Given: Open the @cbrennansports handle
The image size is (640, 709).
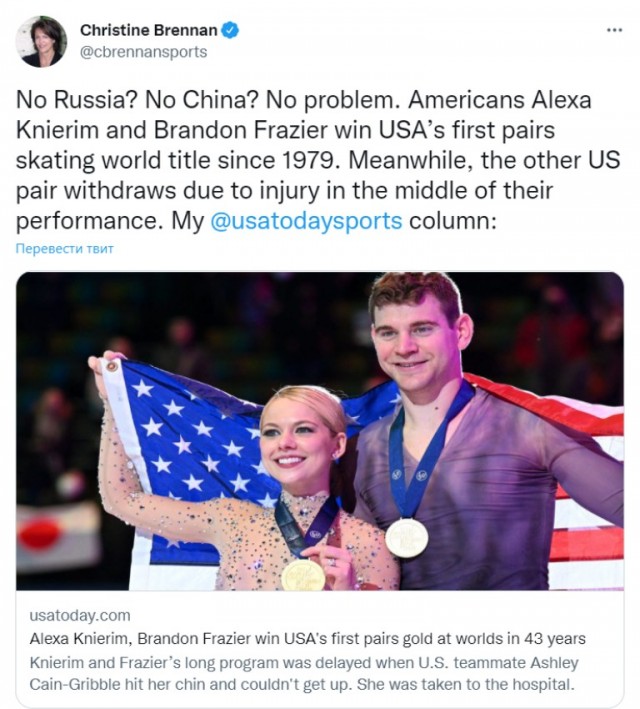Looking at the screenshot, I should click(x=143, y=51).
